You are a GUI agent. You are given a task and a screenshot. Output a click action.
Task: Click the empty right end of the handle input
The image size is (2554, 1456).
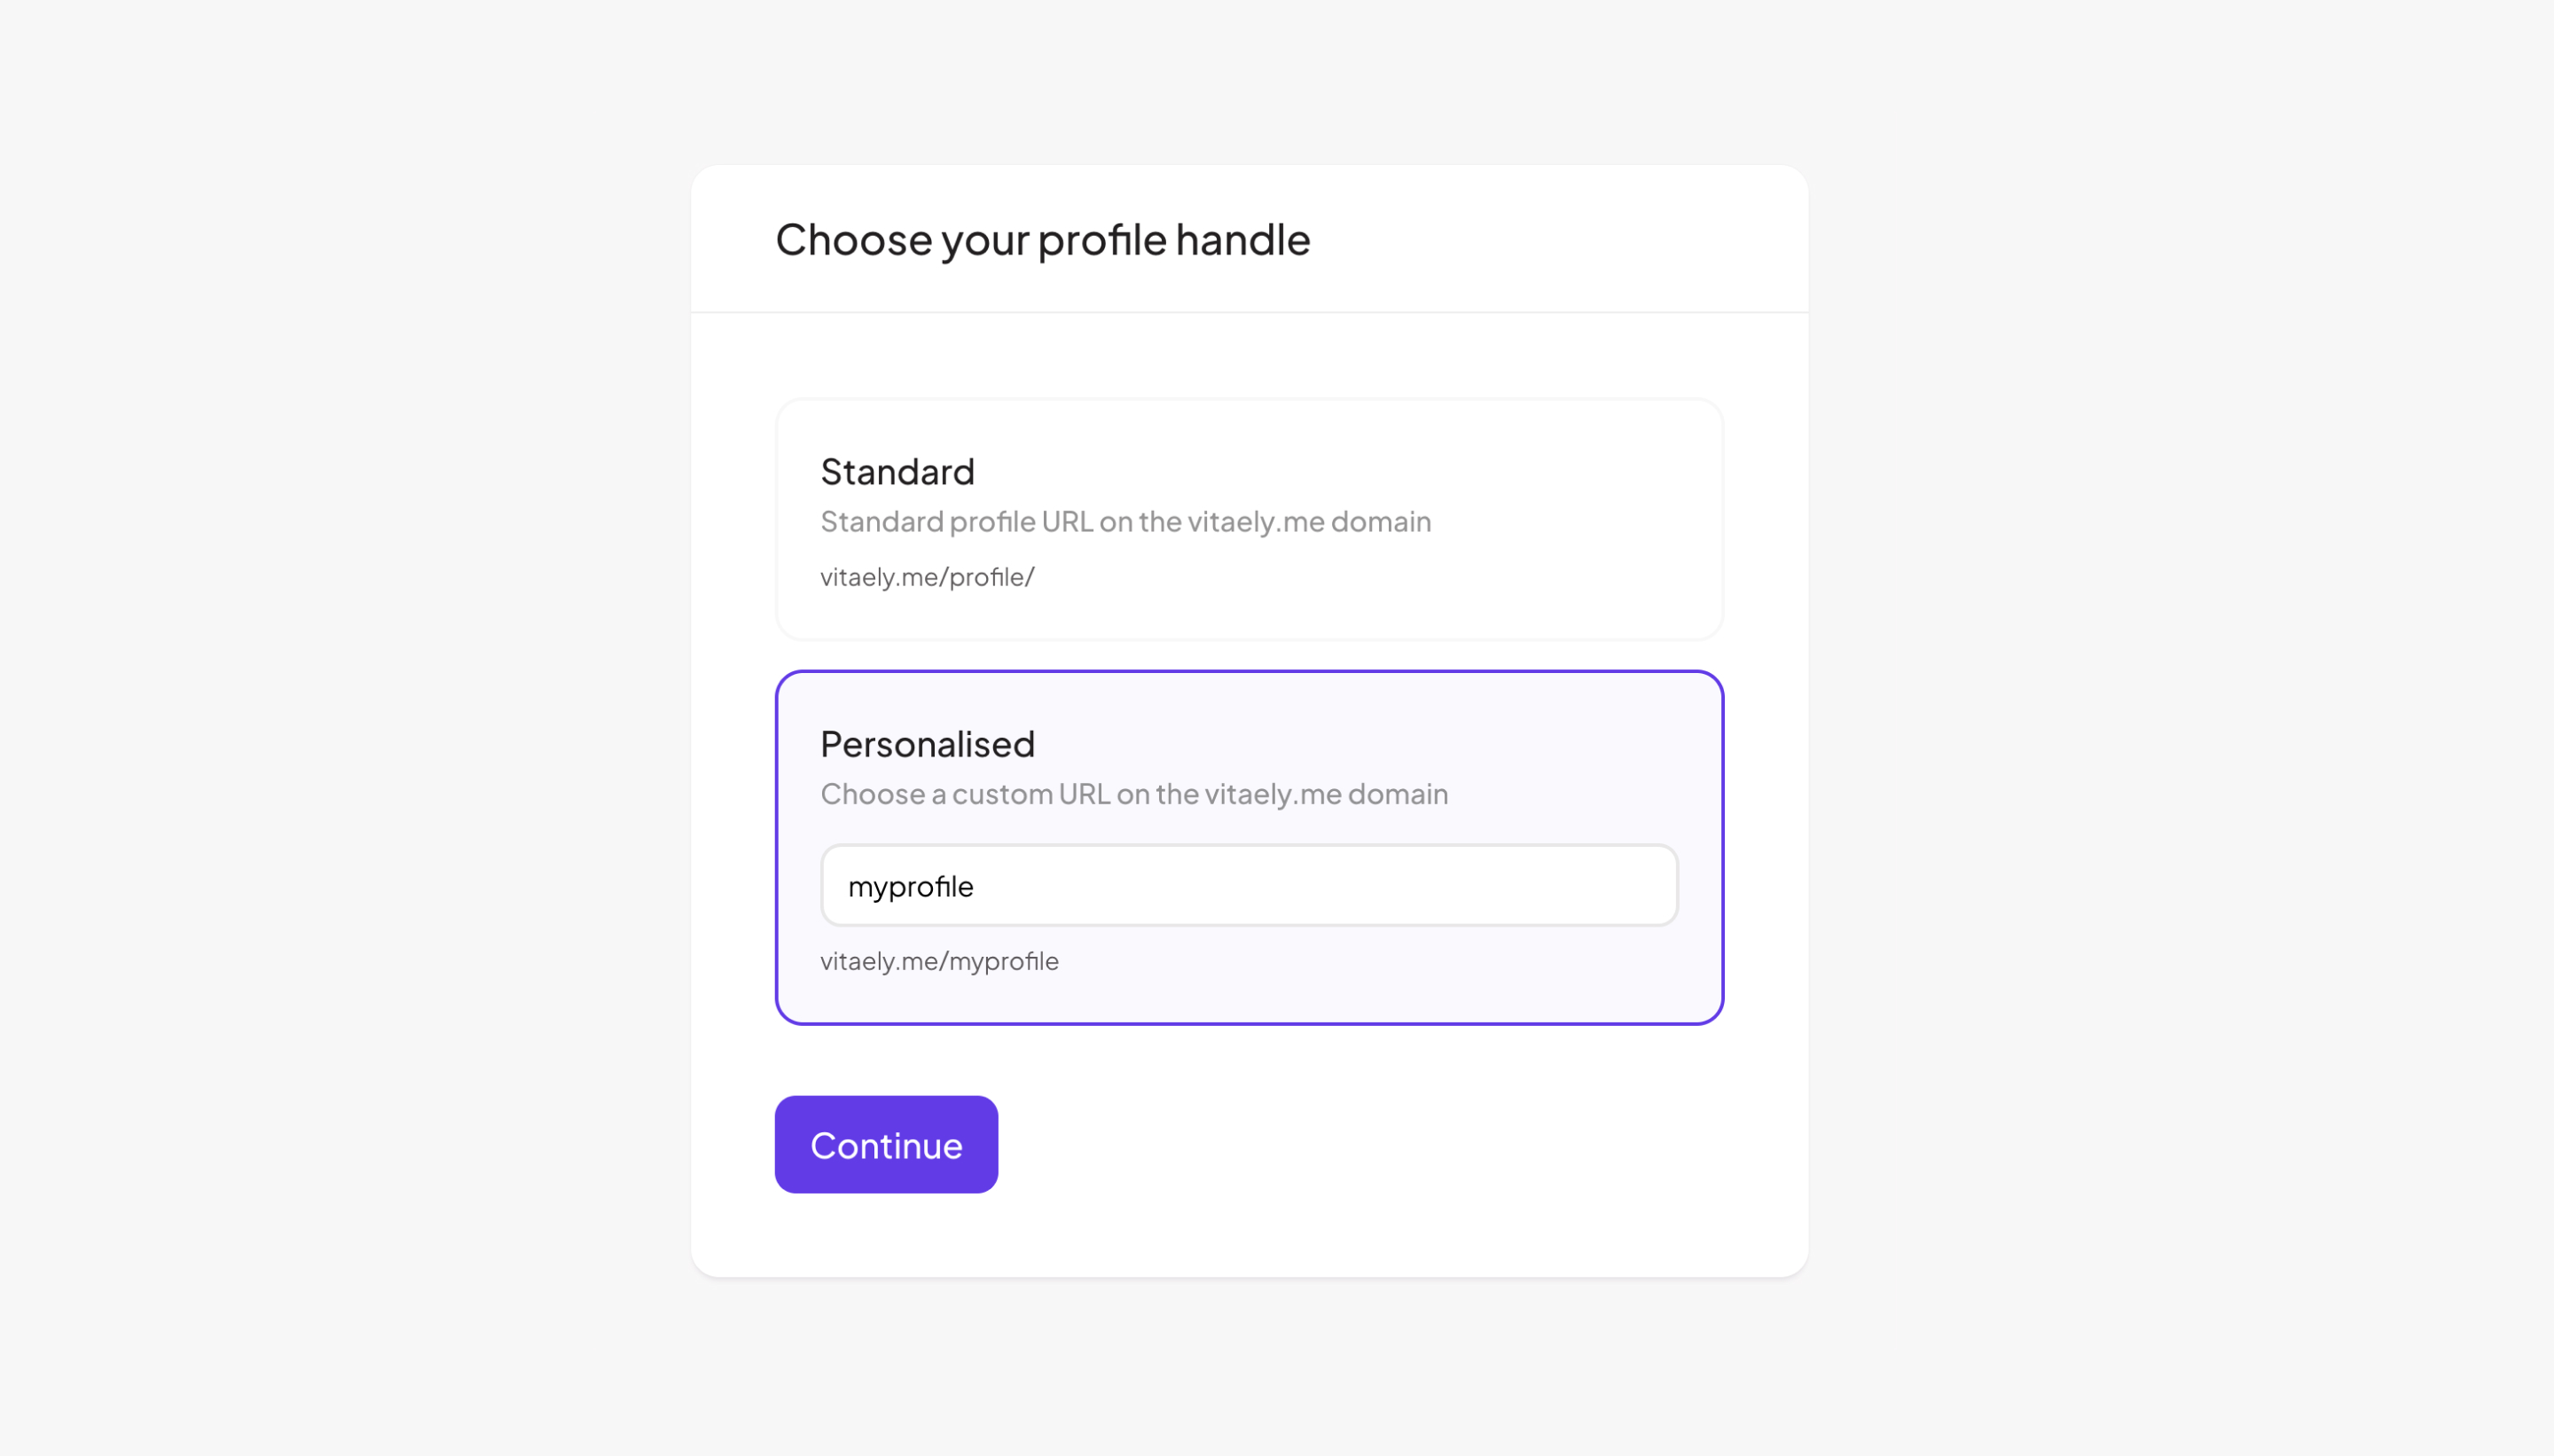click(1600, 885)
